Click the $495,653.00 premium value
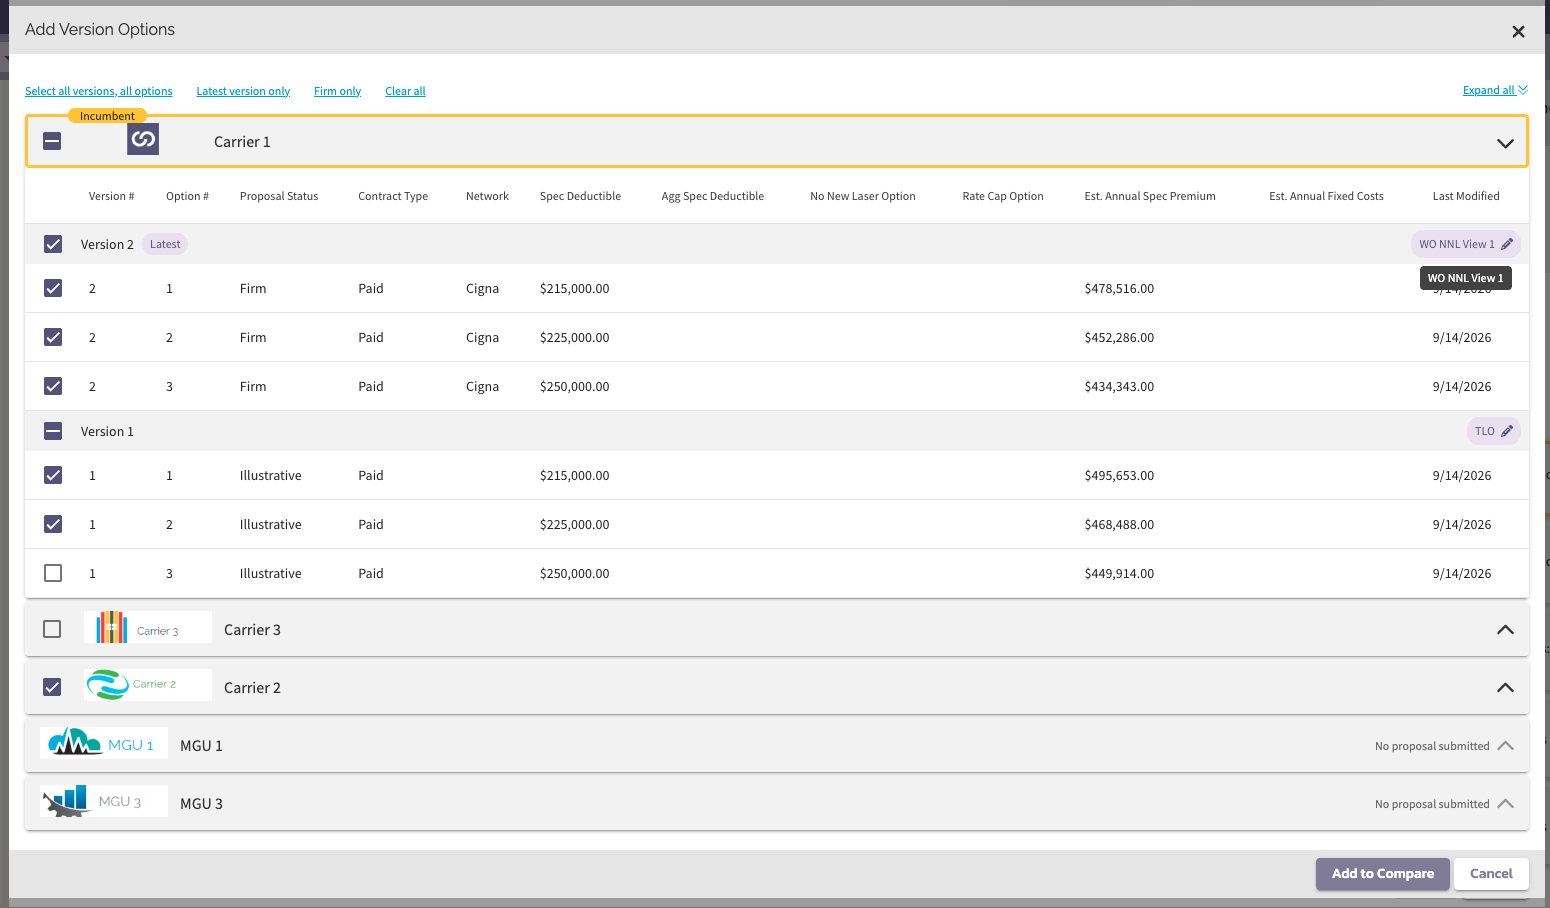 point(1119,475)
